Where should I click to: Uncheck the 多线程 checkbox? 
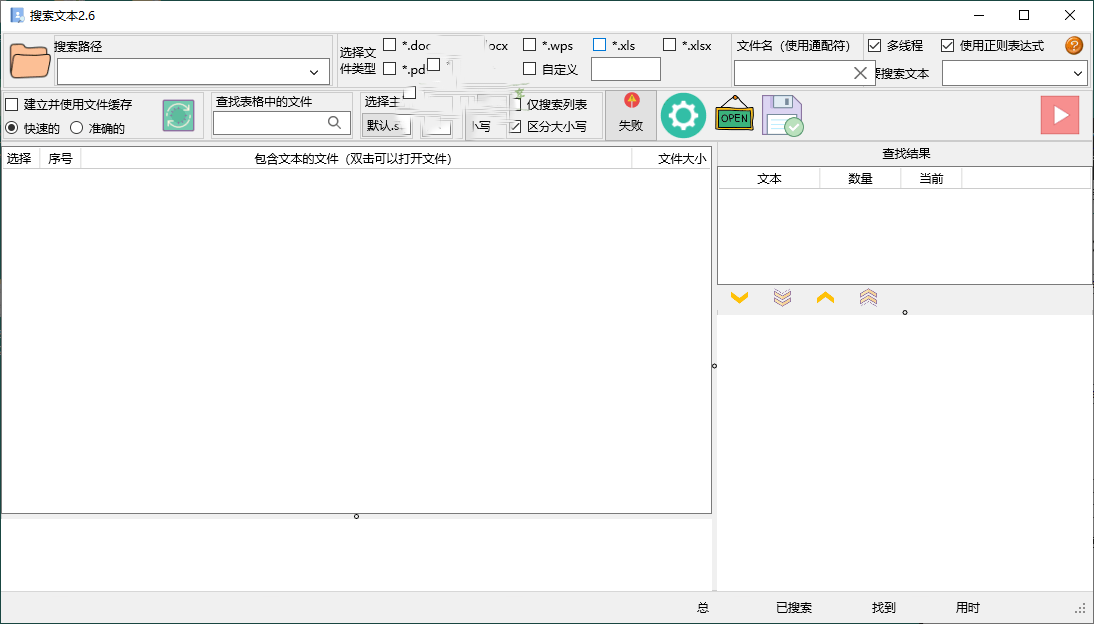pyautogui.click(x=874, y=45)
